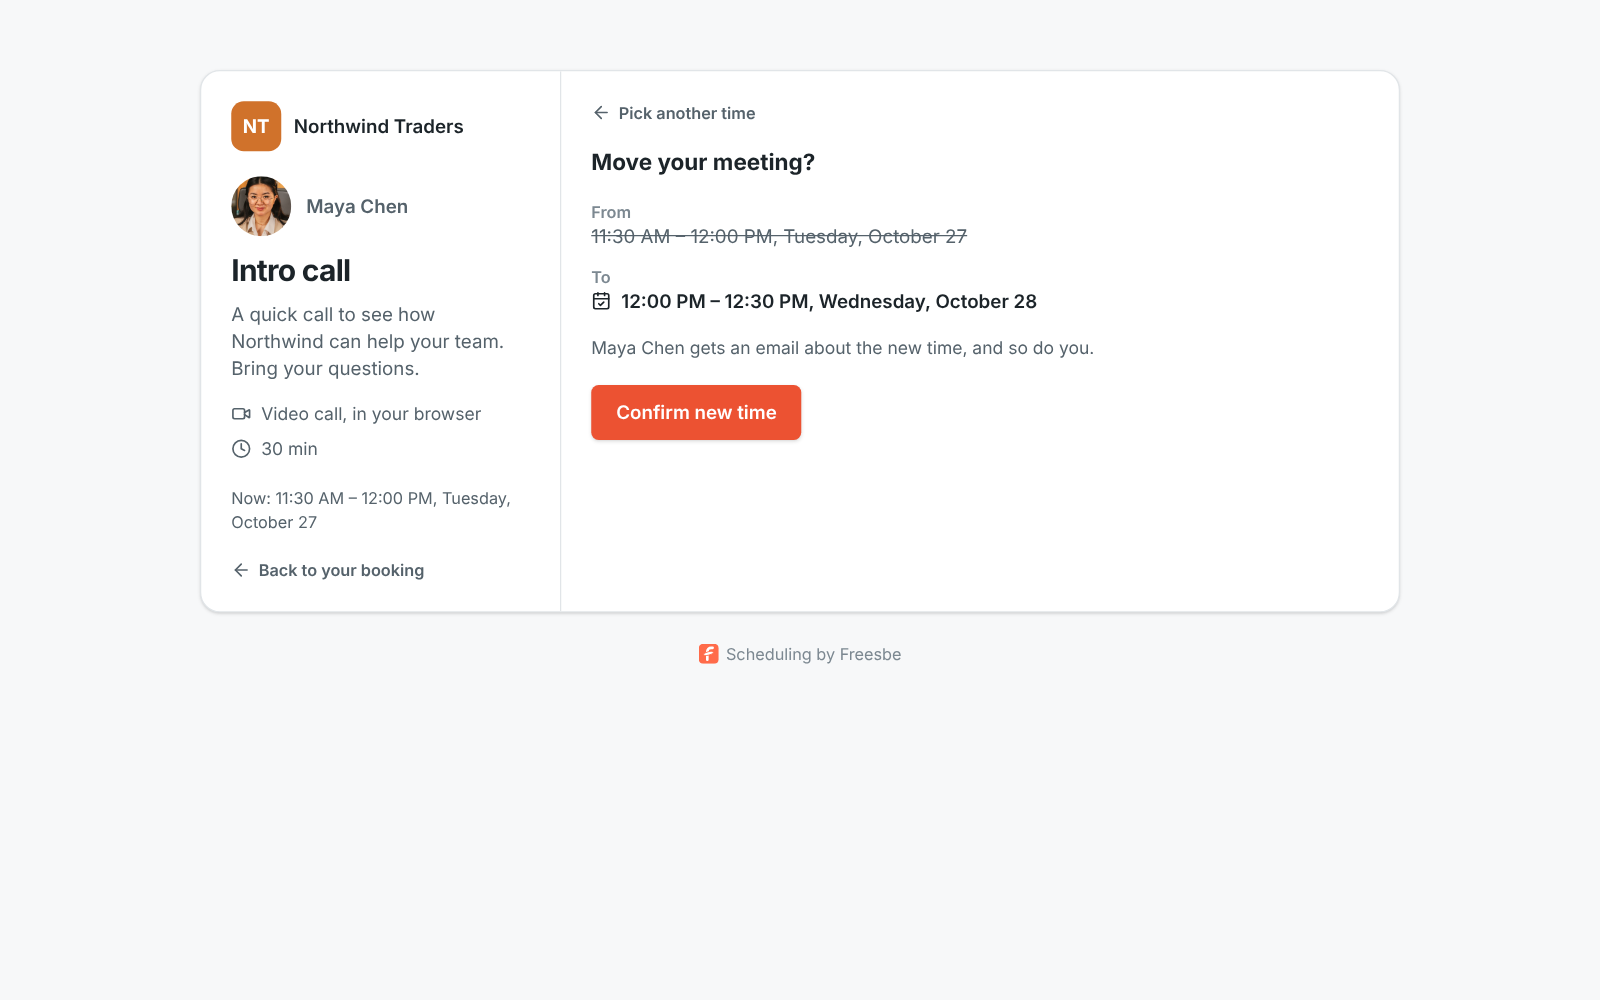The width and height of the screenshot is (1600, 1000).
Task: Click the Freesbe logo icon in footer
Action: [708, 654]
